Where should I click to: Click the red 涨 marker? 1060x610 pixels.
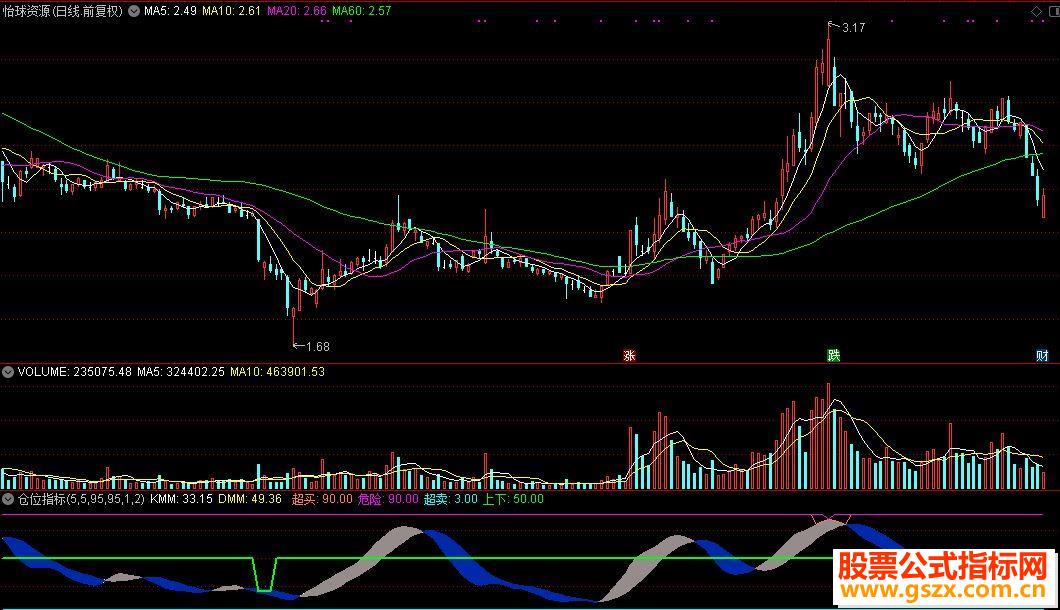click(629, 356)
